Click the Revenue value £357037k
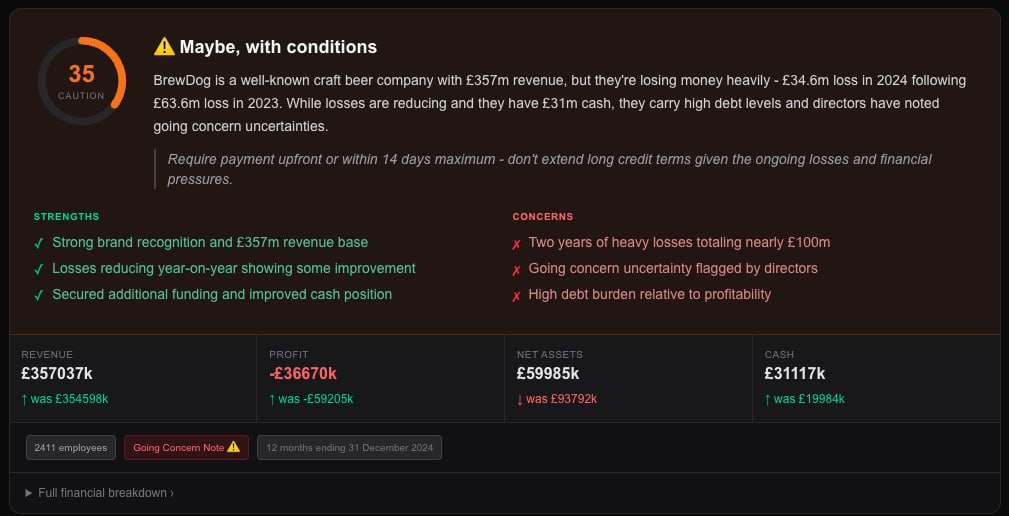The width and height of the screenshot is (1009, 516). [x=59, y=374]
